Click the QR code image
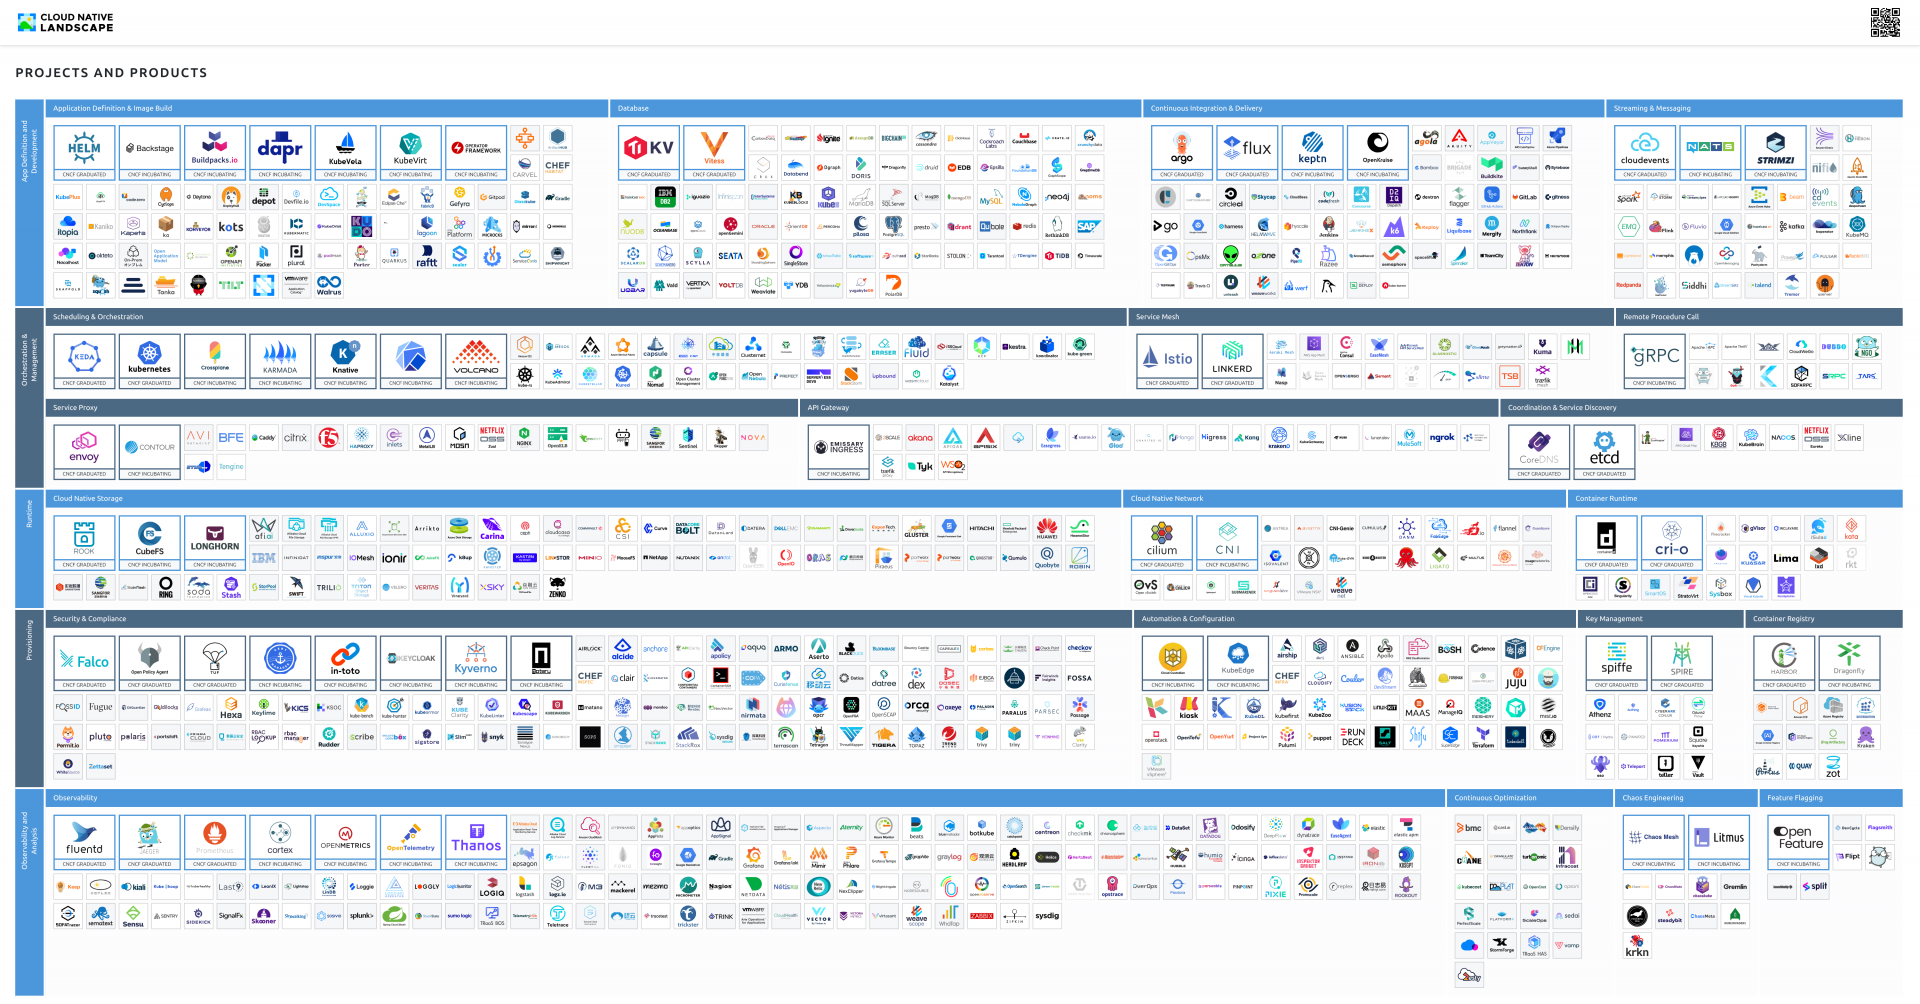Image resolution: width=1920 pixels, height=1004 pixels. click(x=1885, y=22)
